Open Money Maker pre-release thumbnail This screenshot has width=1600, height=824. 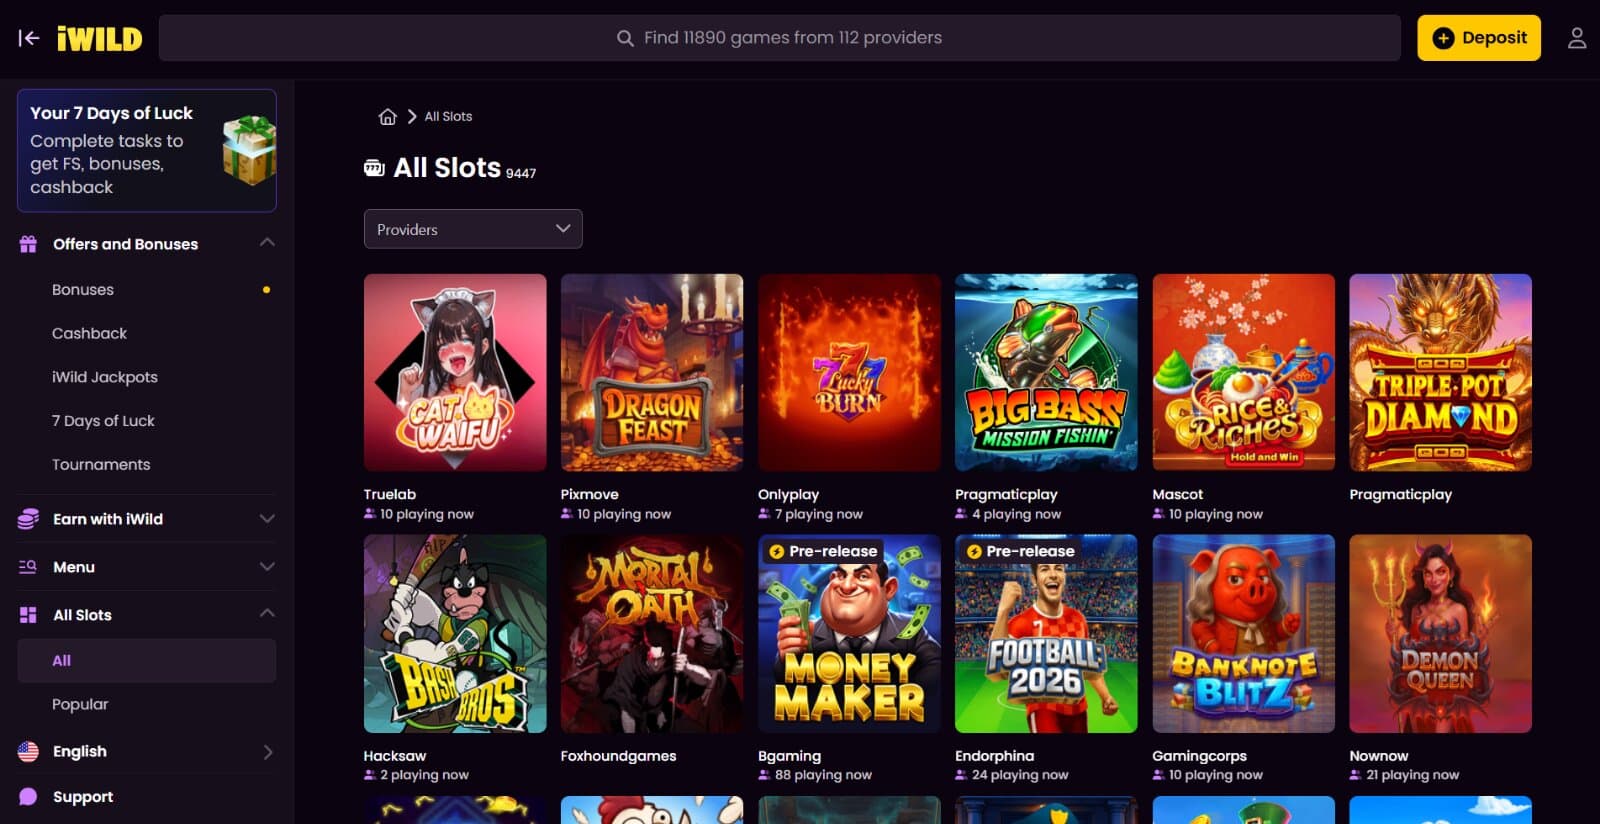(x=849, y=633)
